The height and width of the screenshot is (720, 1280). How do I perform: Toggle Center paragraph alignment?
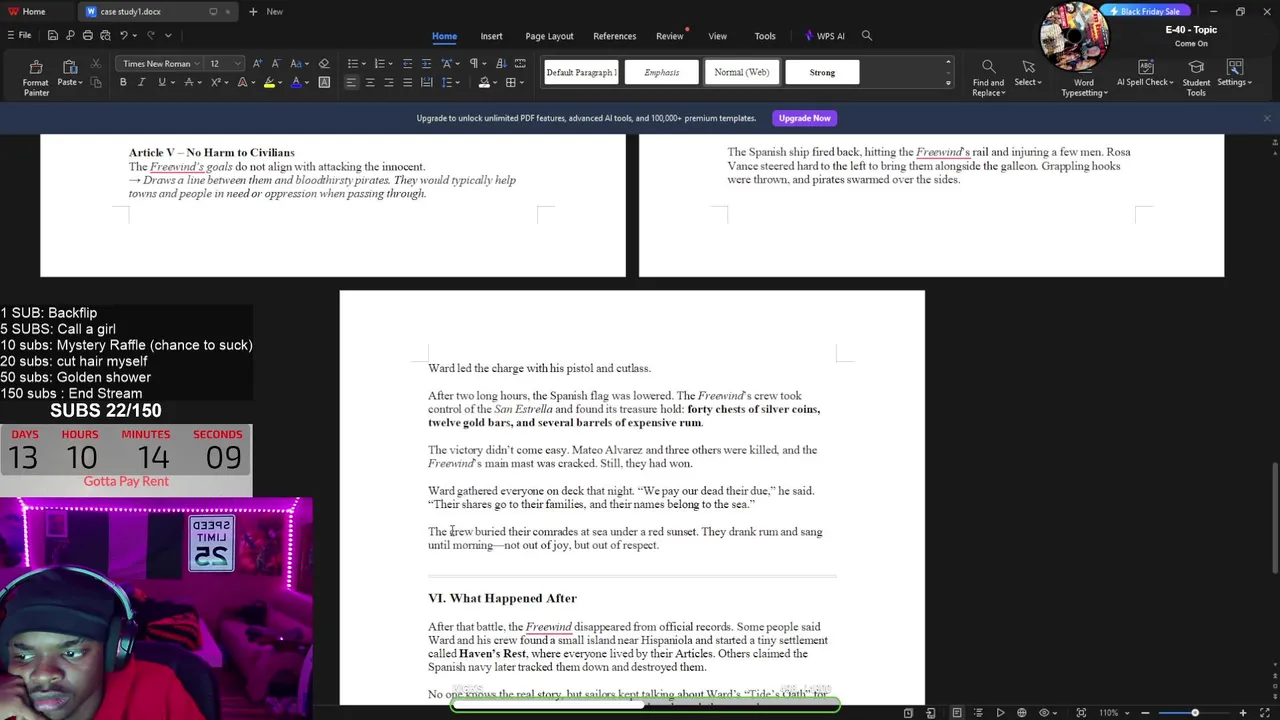point(370,82)
